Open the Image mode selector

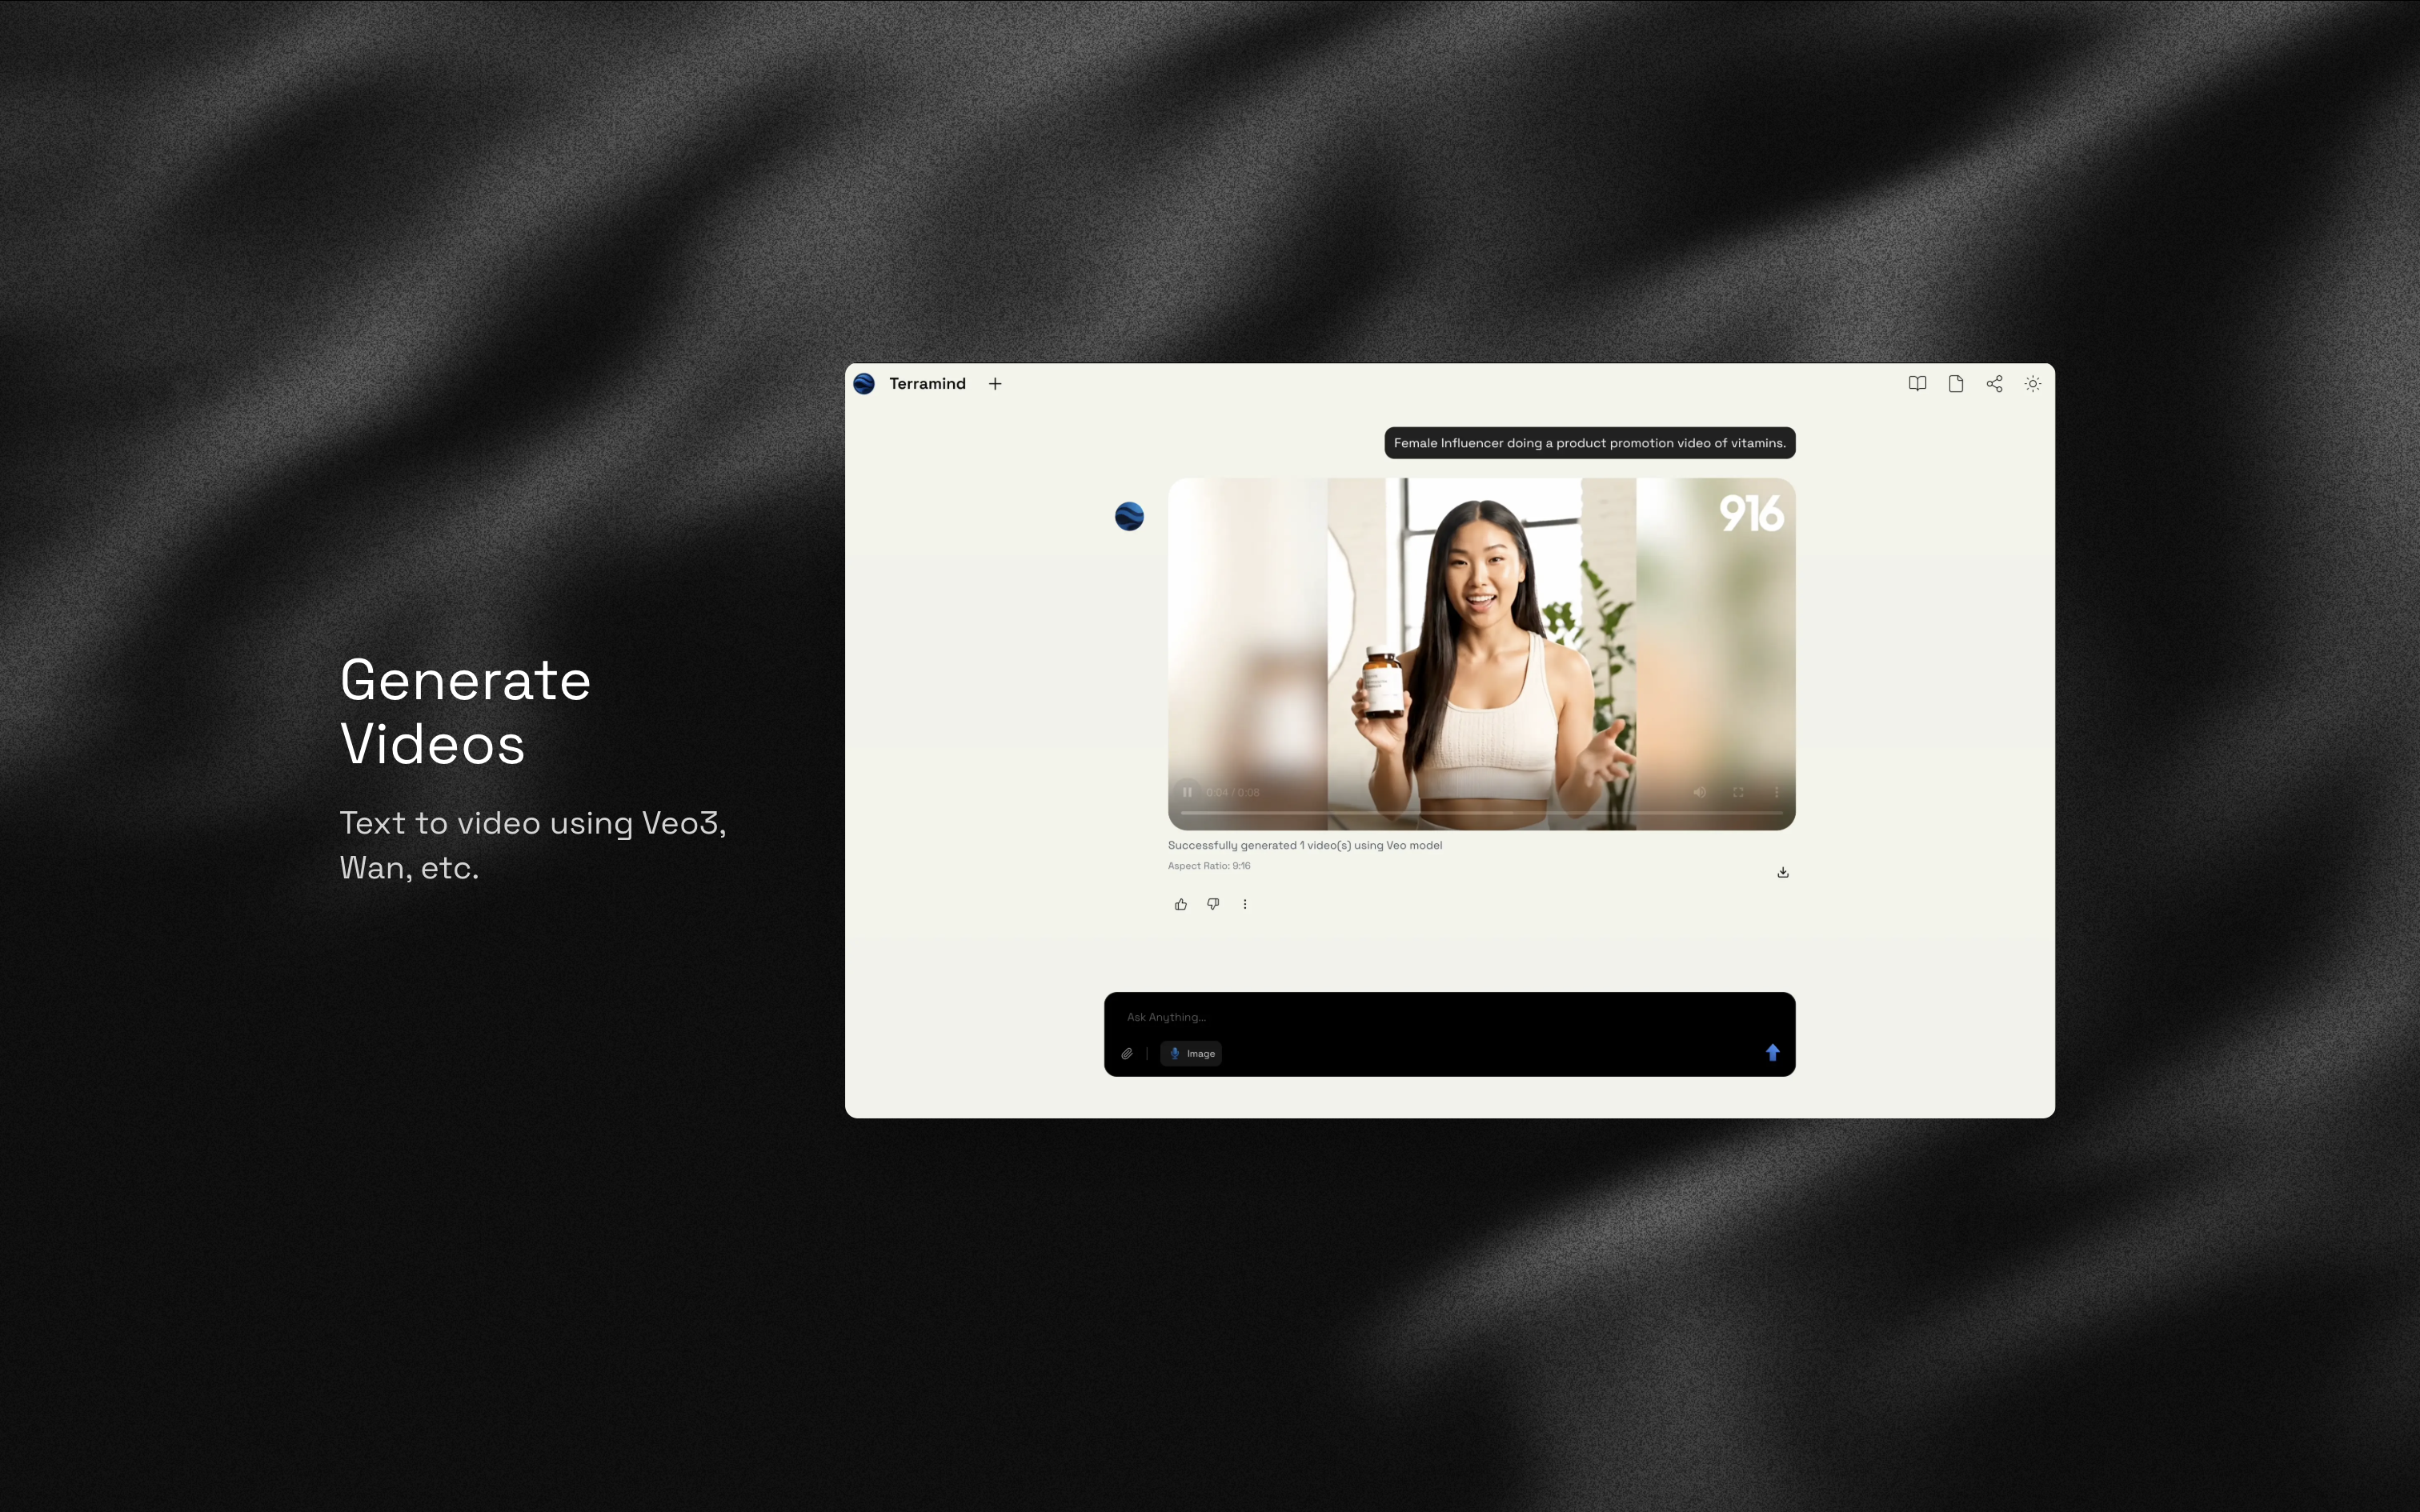coord(1191,1054)
